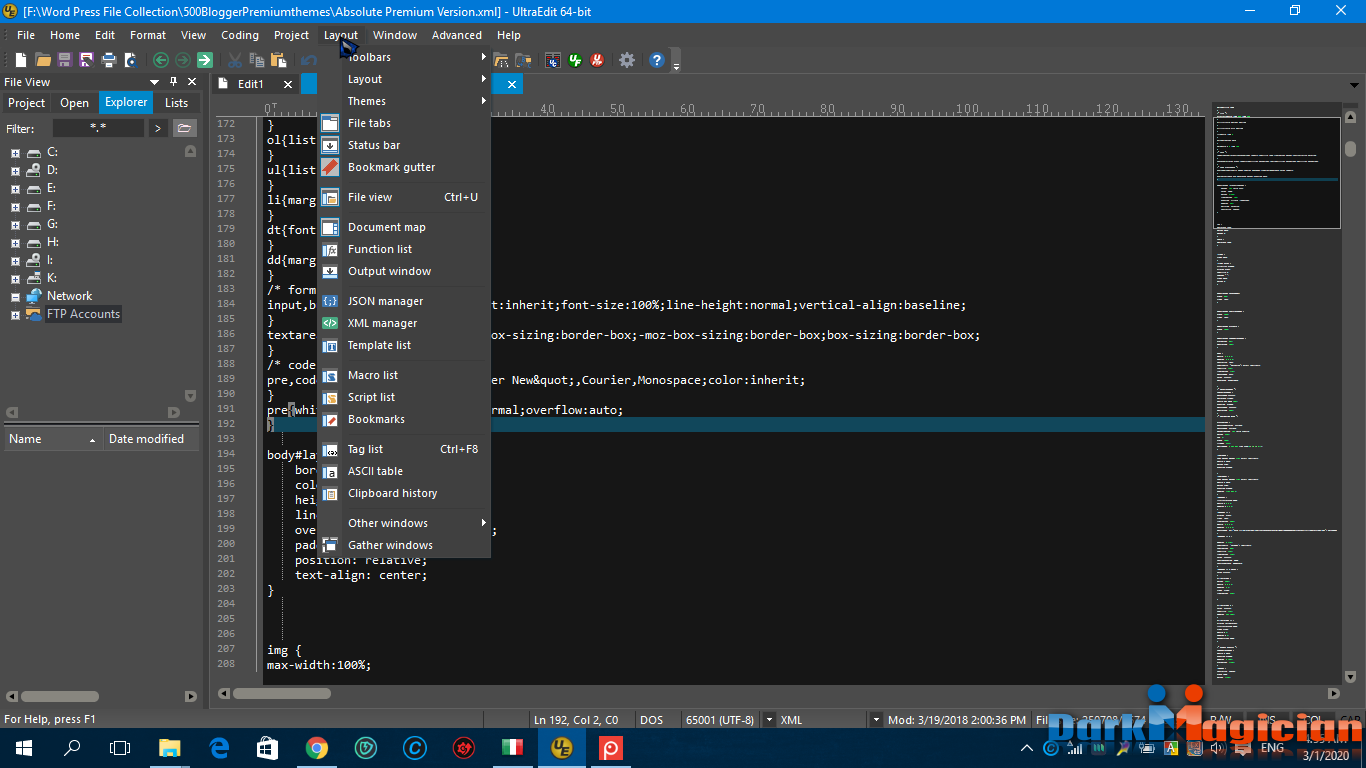Switch to the Project tab in File View
Viewport: 1366px width, 768px height.
[x=26, y=103]
